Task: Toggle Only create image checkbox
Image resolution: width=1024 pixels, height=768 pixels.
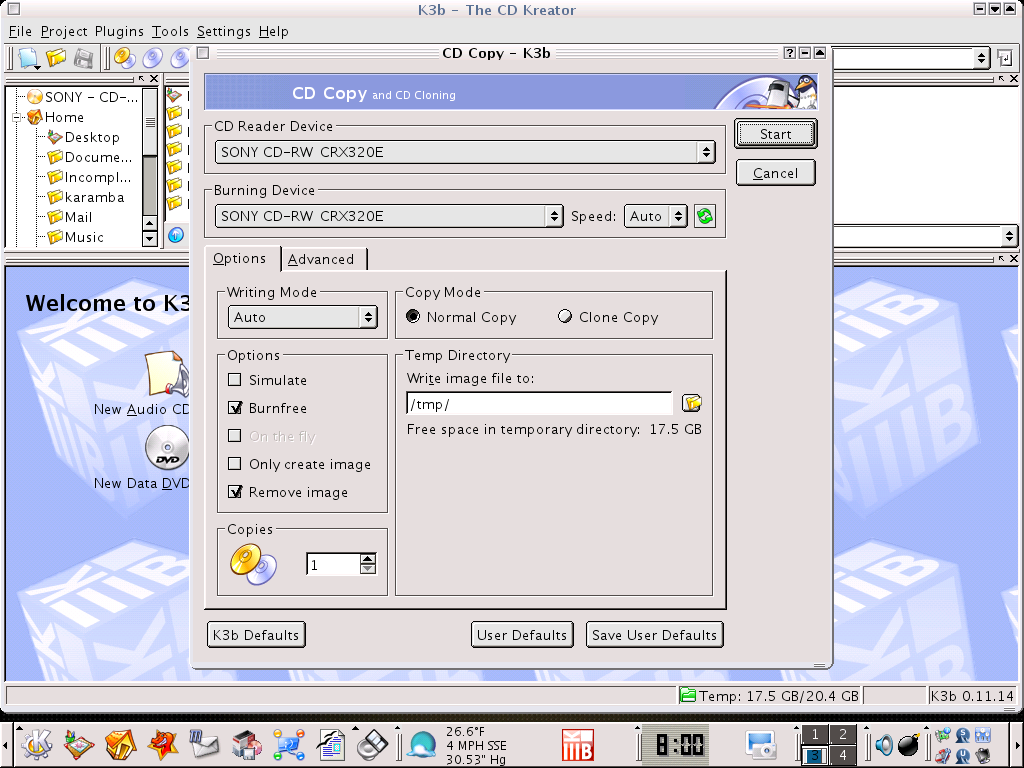Action: (235, 464)
